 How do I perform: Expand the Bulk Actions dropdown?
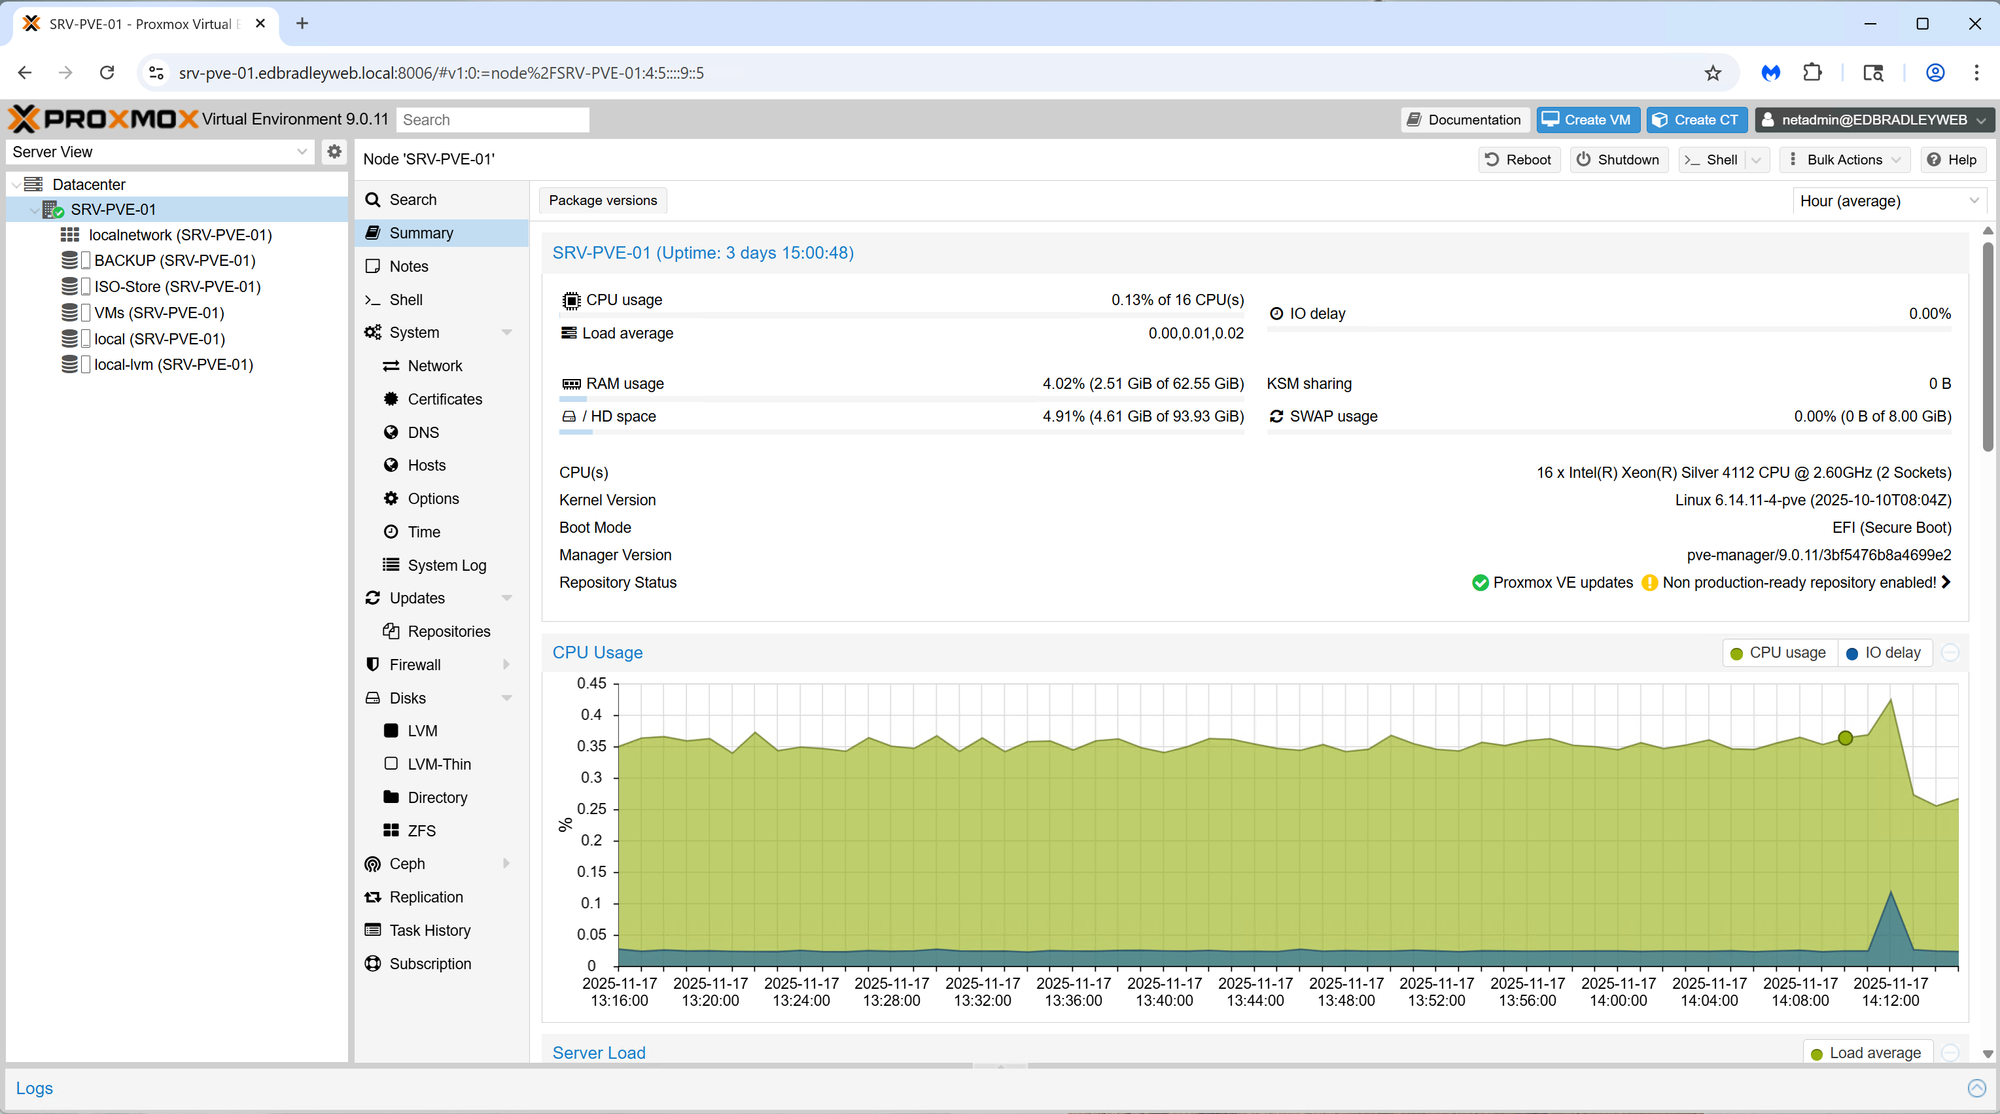point(1845,160)
